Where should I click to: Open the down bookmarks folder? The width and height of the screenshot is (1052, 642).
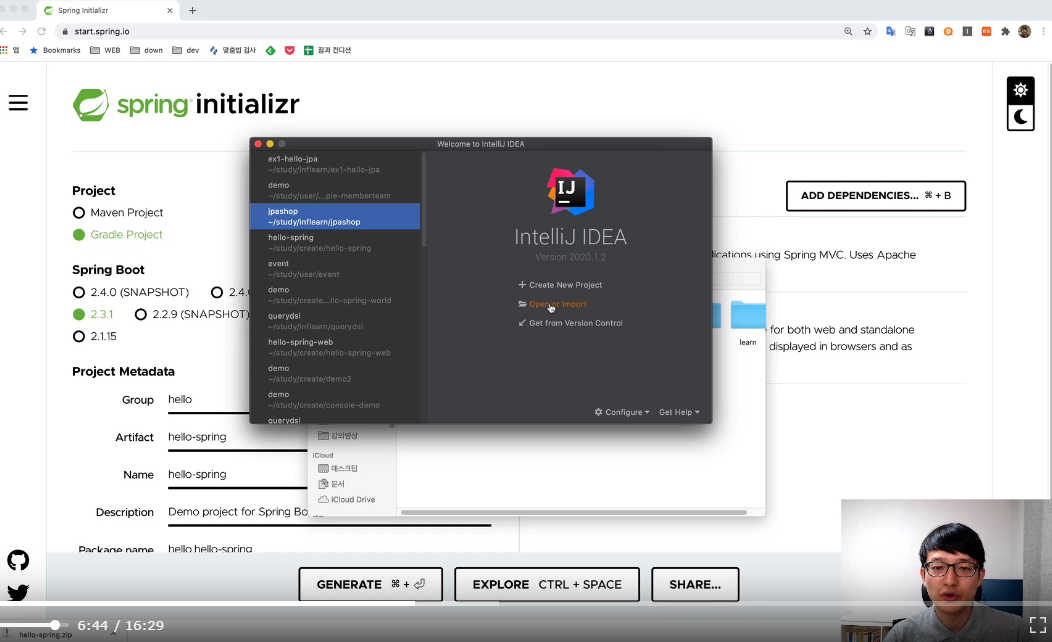click(146, 50)
